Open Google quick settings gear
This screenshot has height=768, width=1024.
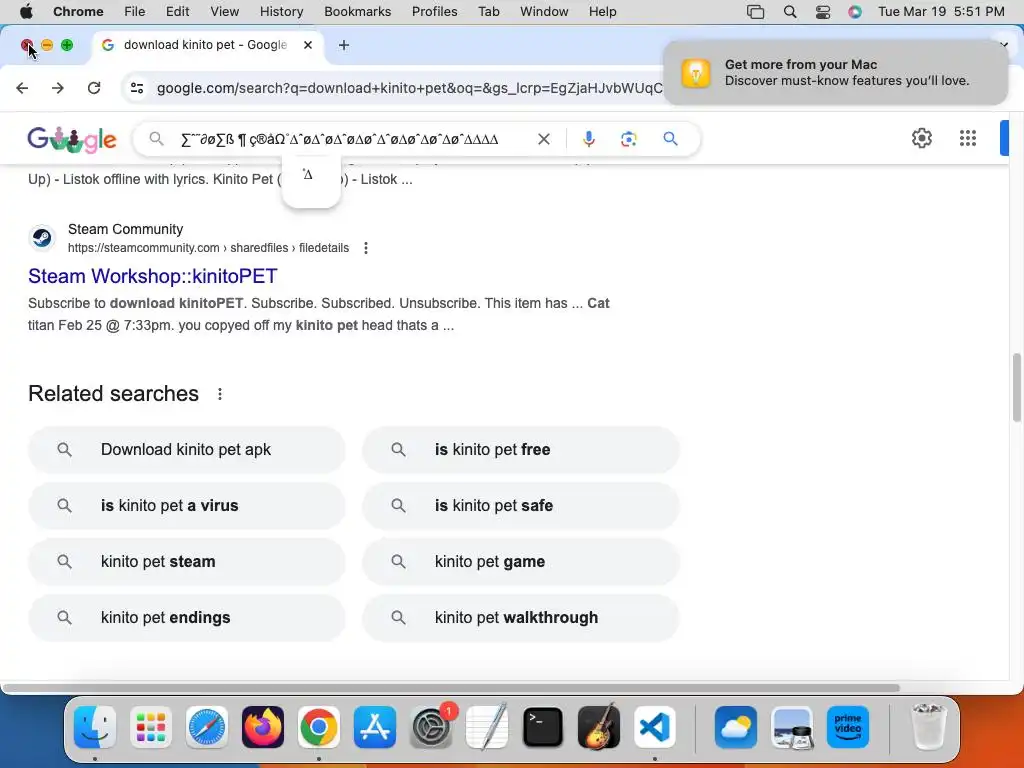pyautogui.click(x=921, y=138)
